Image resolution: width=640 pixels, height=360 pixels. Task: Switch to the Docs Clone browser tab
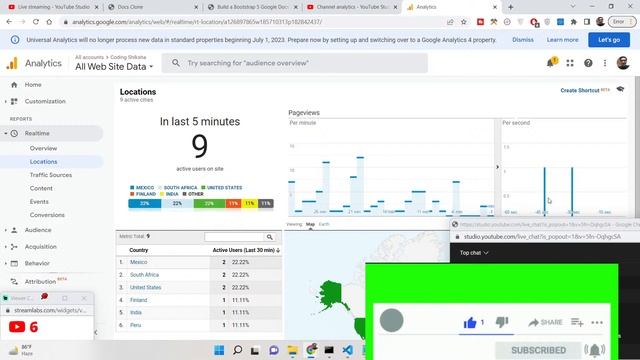(152, 7)
